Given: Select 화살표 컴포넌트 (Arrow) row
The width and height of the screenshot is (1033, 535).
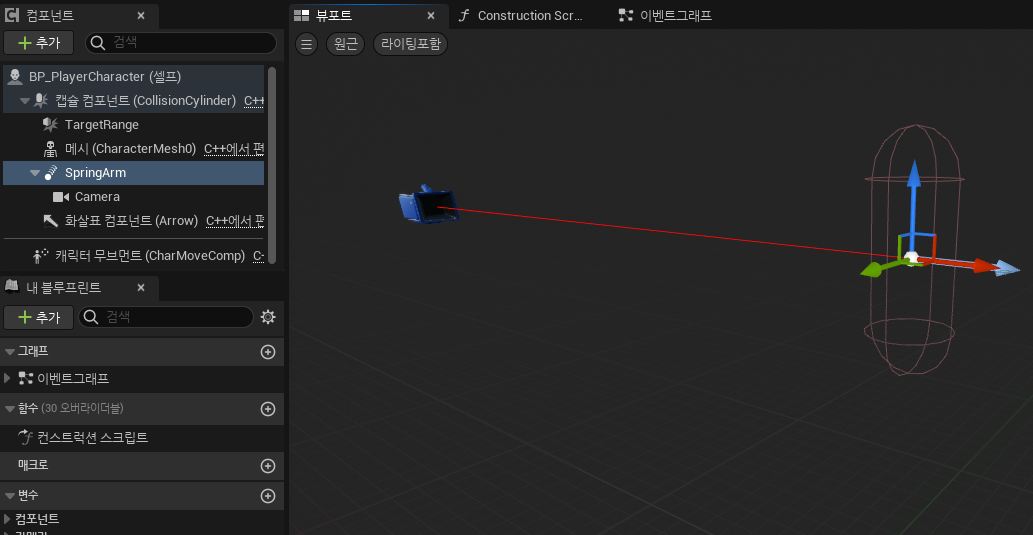Looking at the screenshot, I should click(x=134, y=221).
